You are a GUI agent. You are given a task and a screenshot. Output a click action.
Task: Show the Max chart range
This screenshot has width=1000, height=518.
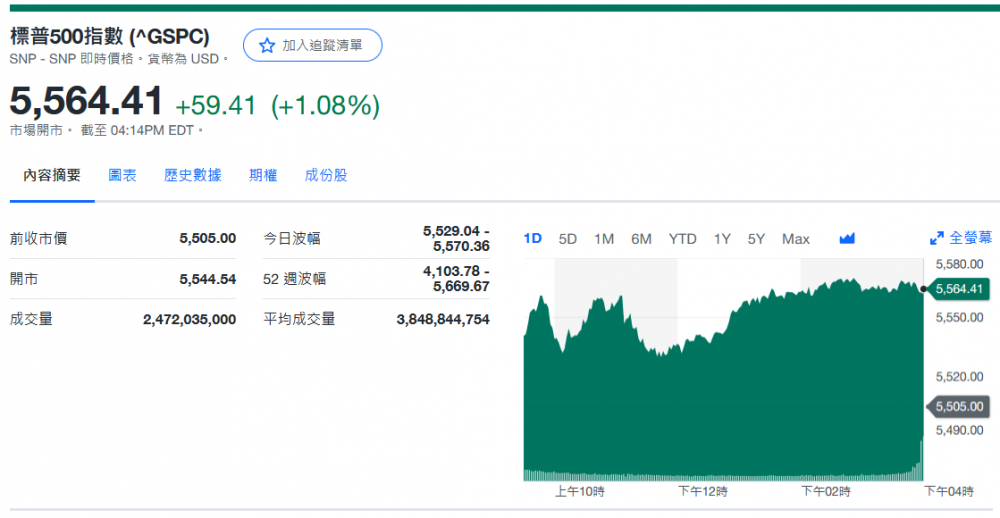[x=795, y=238]
